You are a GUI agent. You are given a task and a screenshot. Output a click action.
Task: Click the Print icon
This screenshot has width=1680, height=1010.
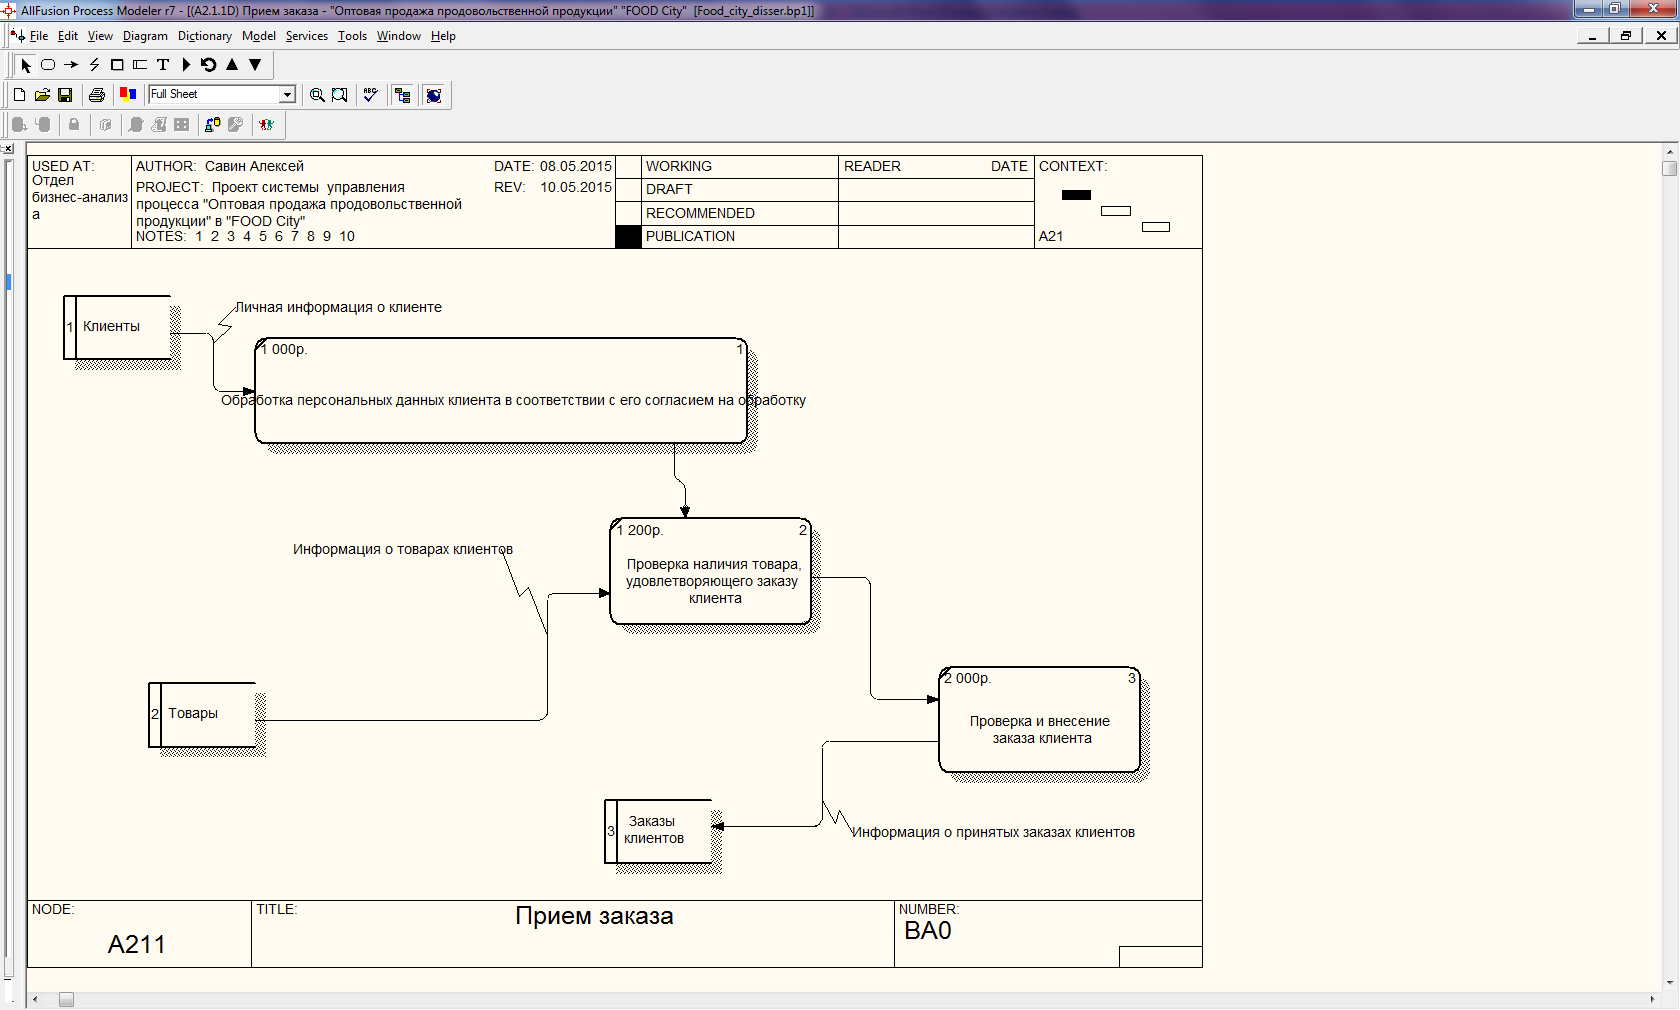[97, 95]
